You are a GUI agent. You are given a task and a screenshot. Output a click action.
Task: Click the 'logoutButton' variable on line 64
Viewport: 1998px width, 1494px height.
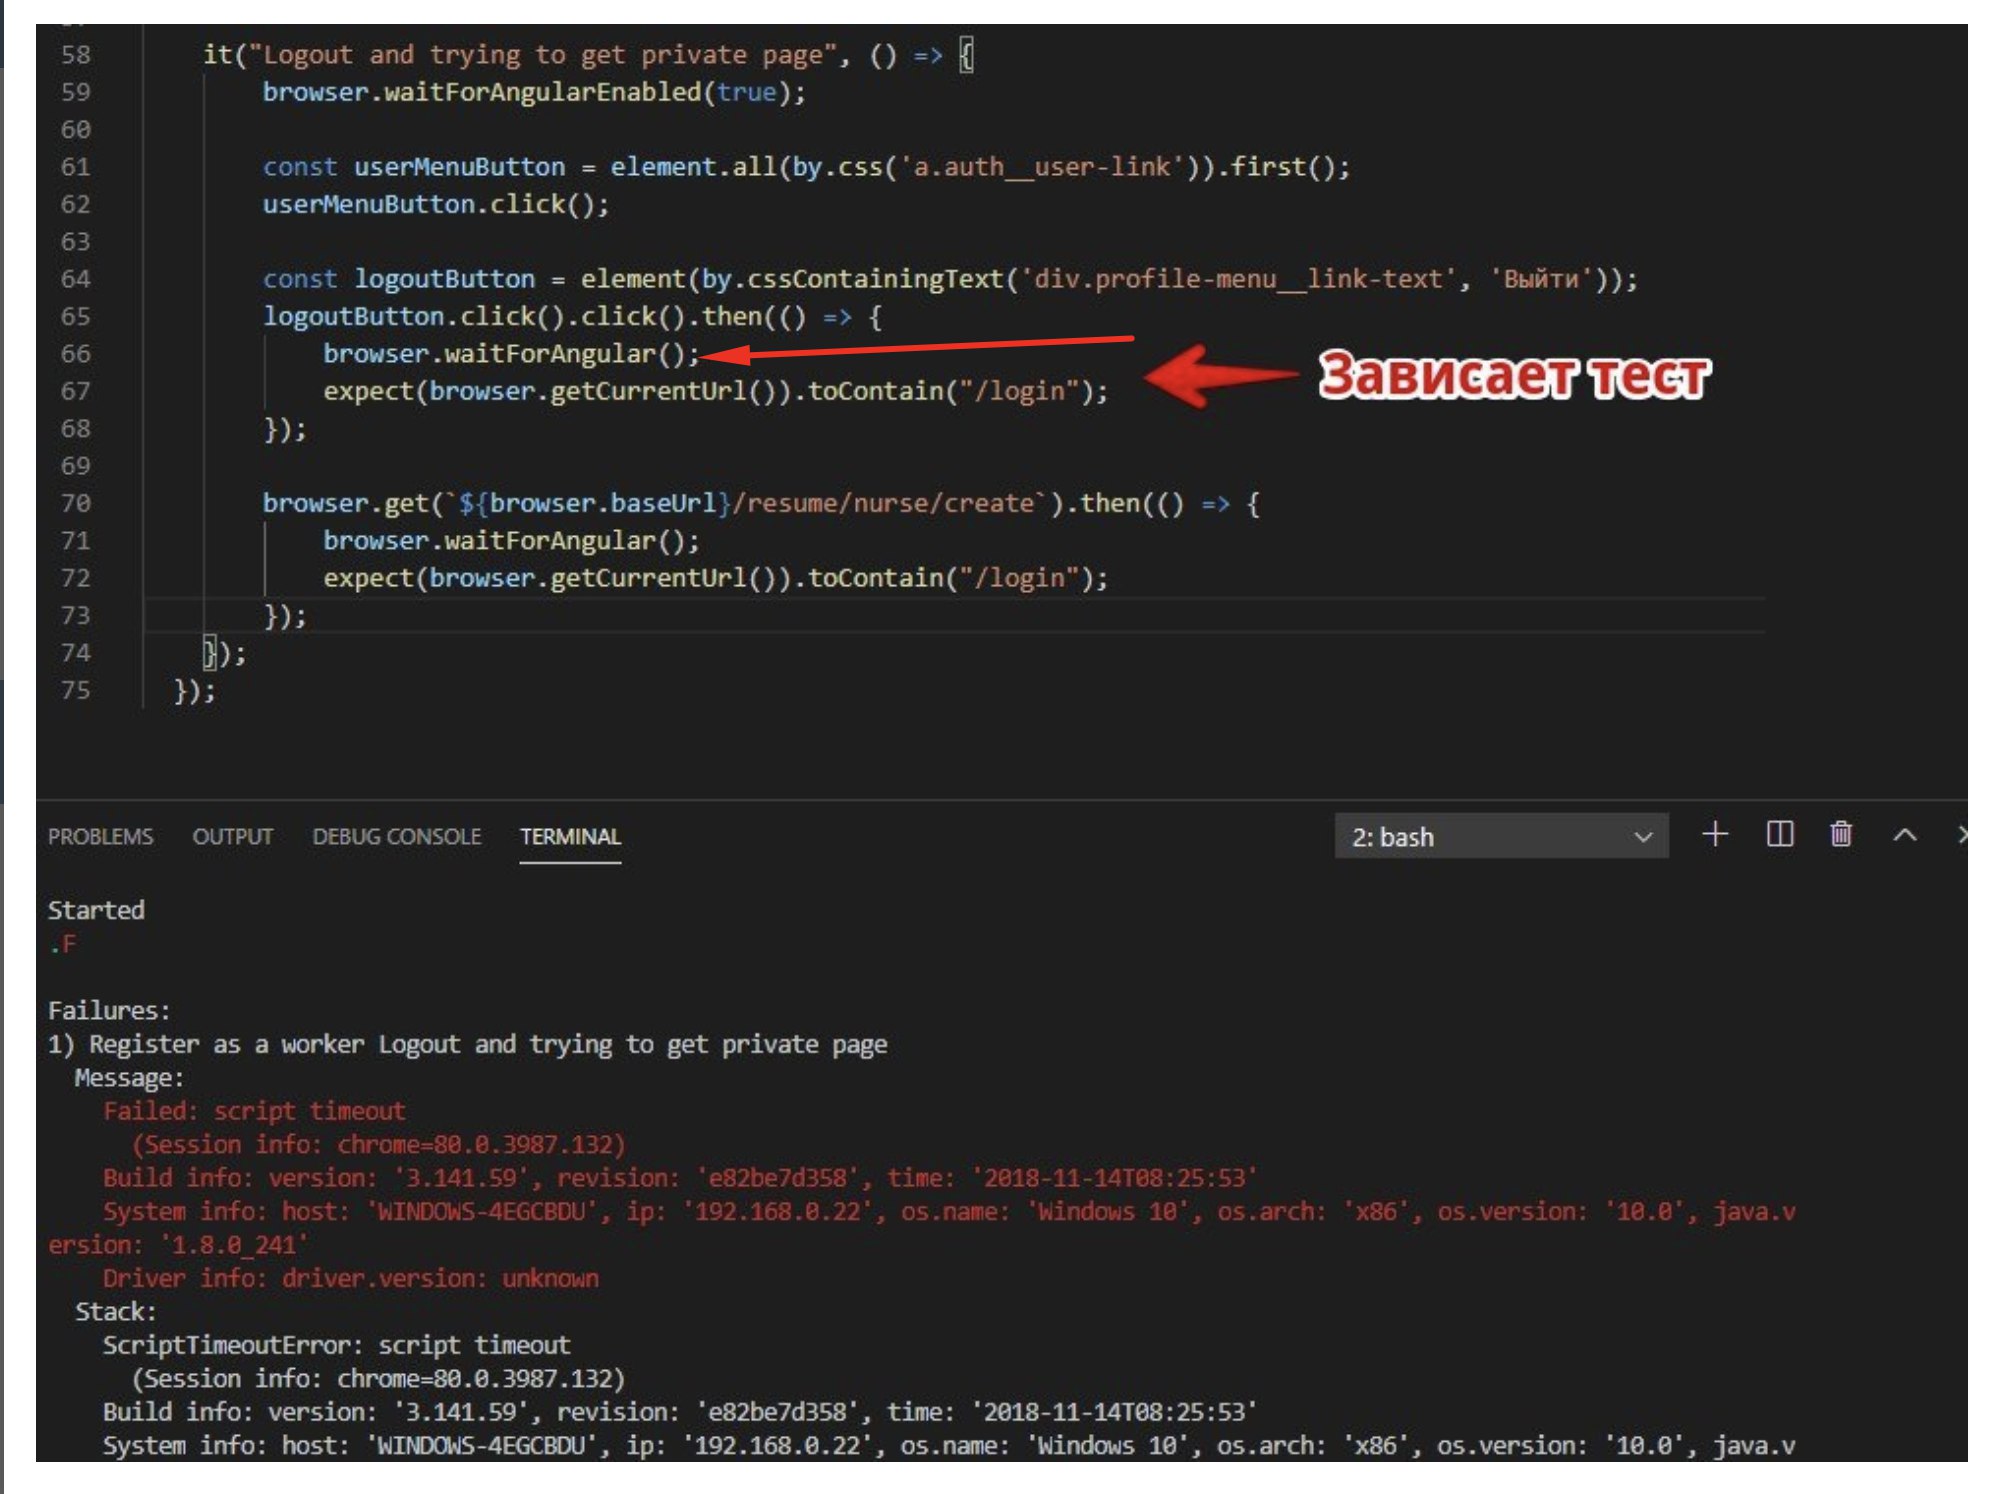(x=444, y=279)
